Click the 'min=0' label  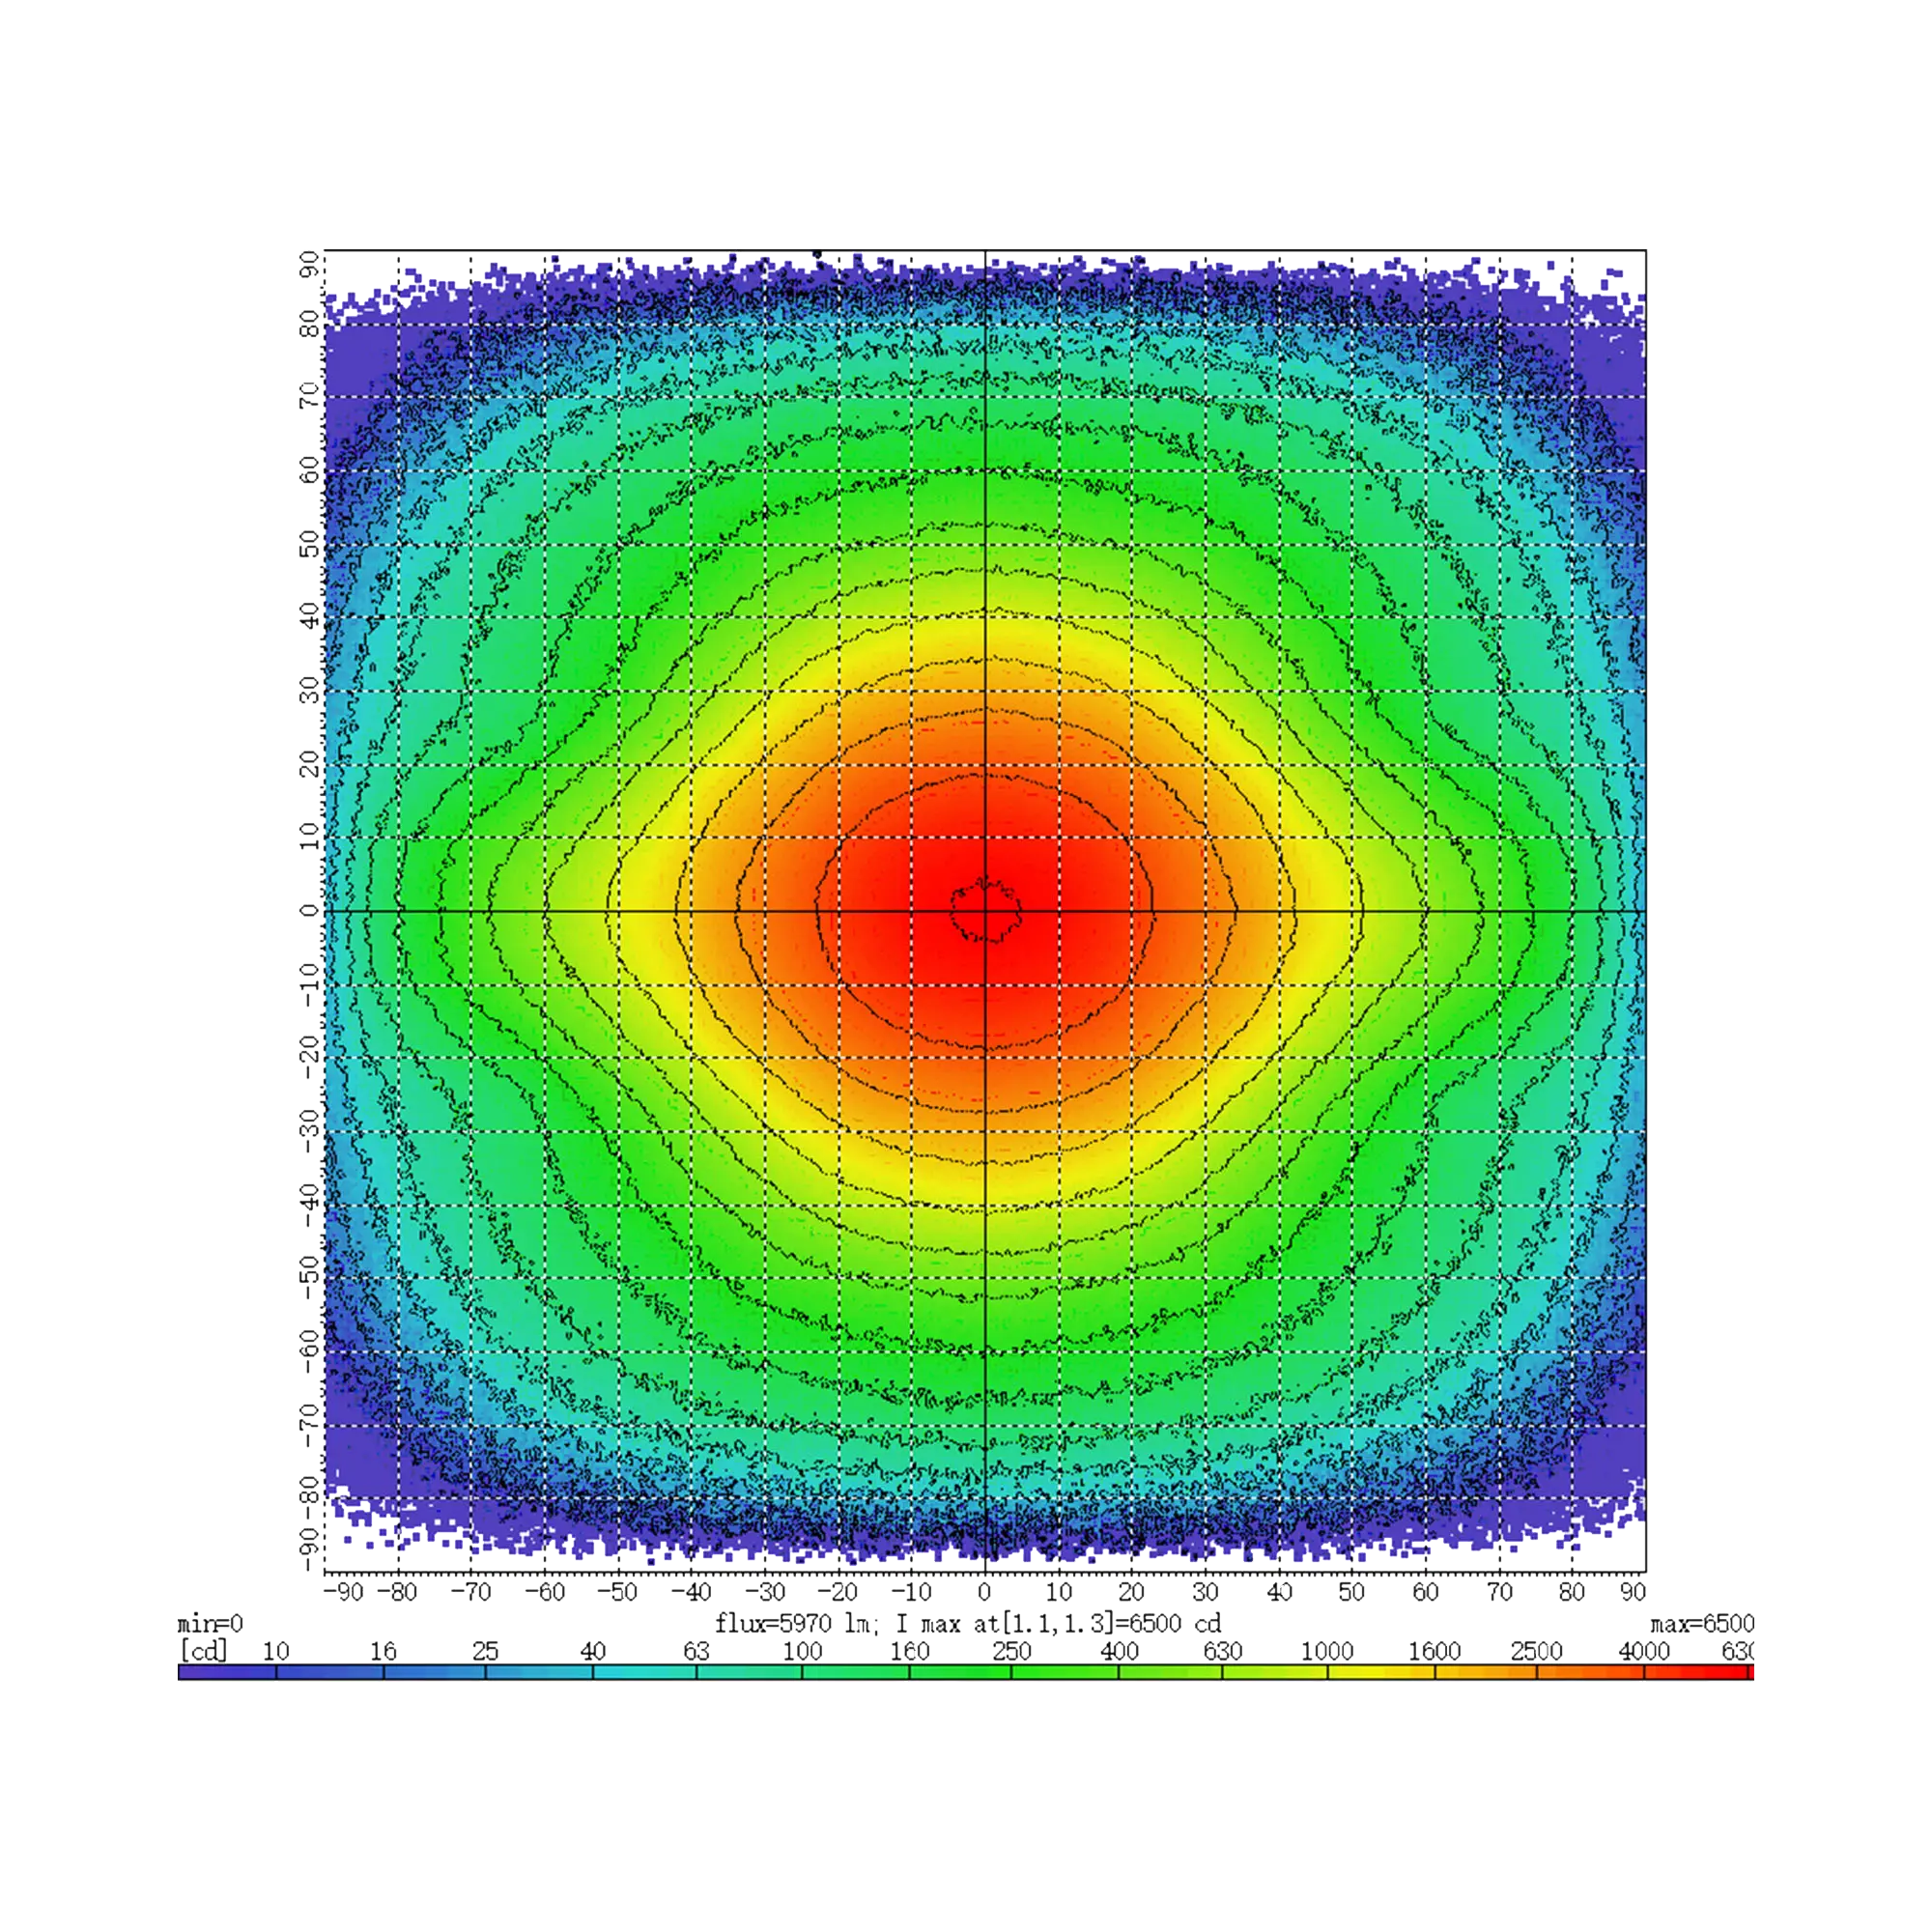211,1623
